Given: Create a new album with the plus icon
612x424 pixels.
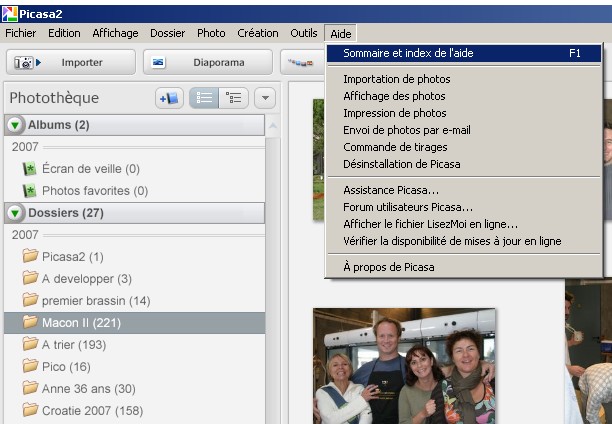Looking at the screenshot, I should point(169,98).
